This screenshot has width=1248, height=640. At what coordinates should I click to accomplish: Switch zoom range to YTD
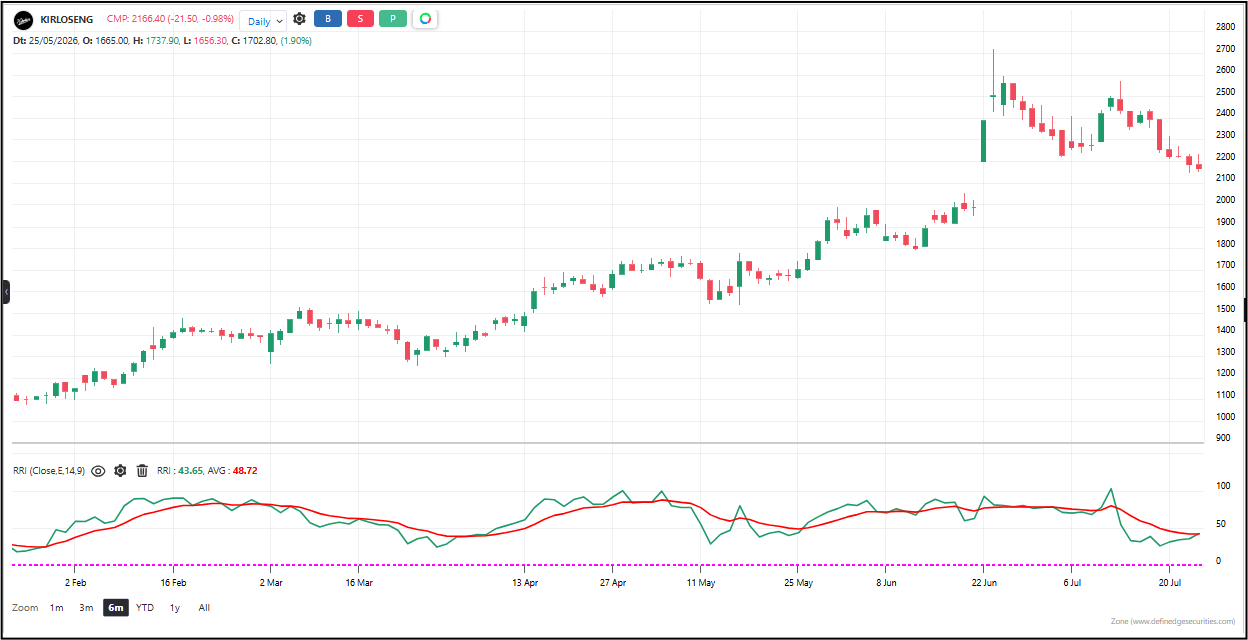[145, 607]
